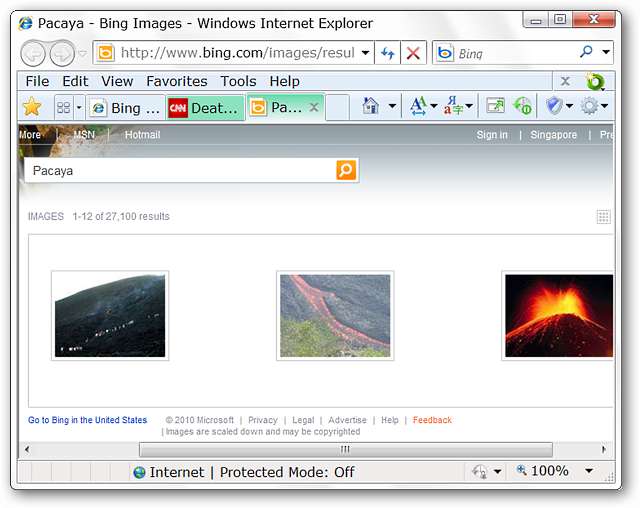Click the text size toolbar icon
The image size is (640, 508).
(x=418, y=106)
